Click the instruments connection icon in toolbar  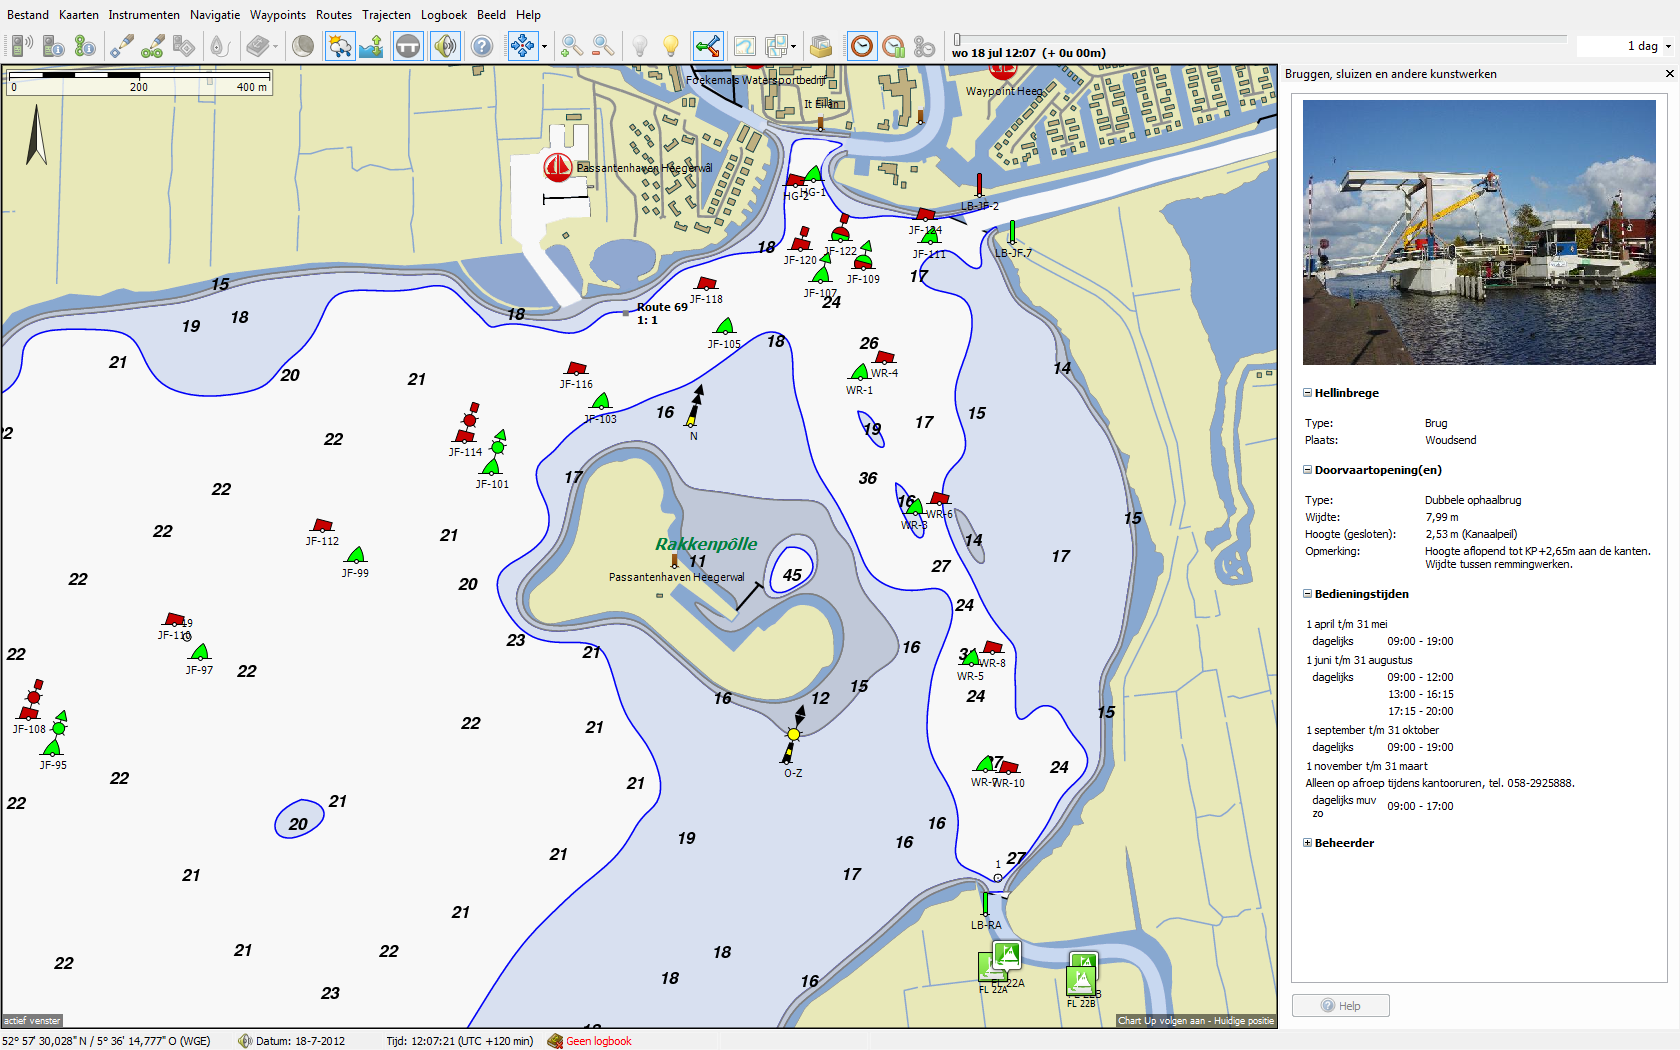coord(22,46)
